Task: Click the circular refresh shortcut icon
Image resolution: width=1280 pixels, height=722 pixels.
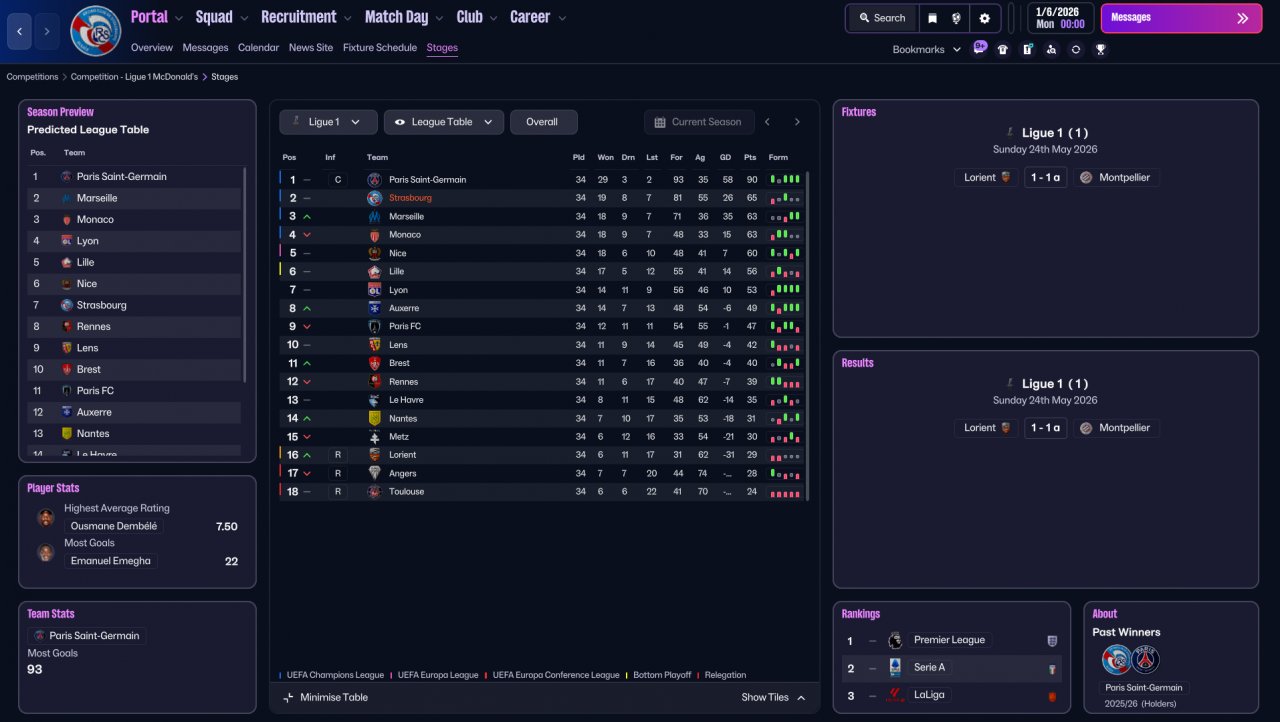Action: point(1076,49)
